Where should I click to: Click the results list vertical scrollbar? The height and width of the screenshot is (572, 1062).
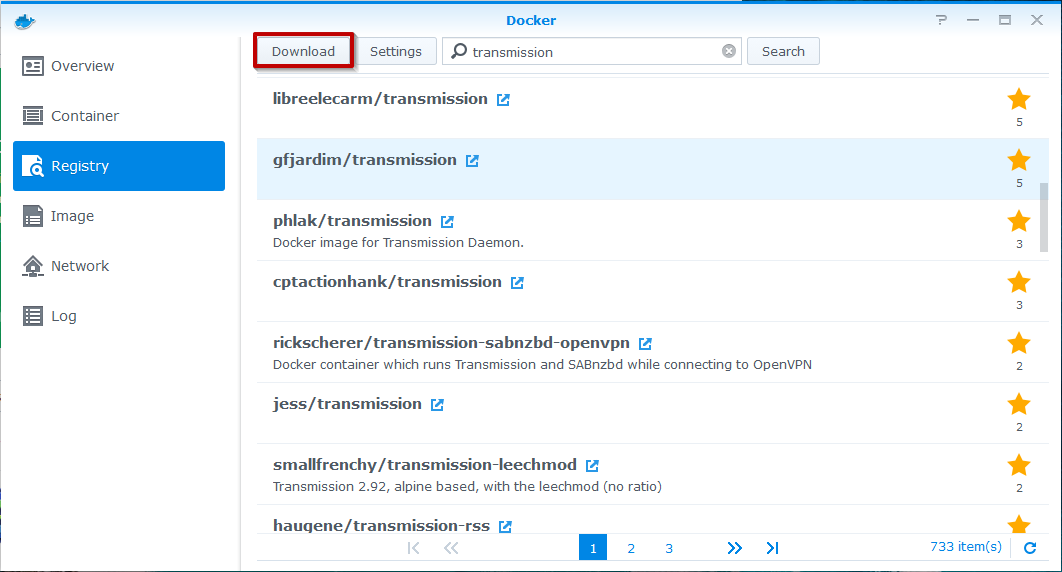1044,217
